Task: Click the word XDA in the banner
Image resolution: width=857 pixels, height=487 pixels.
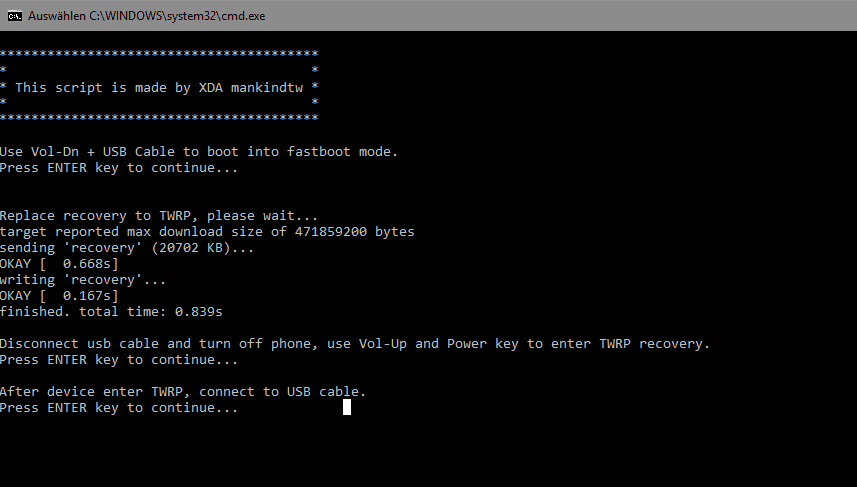Action: tap(210, 87)
